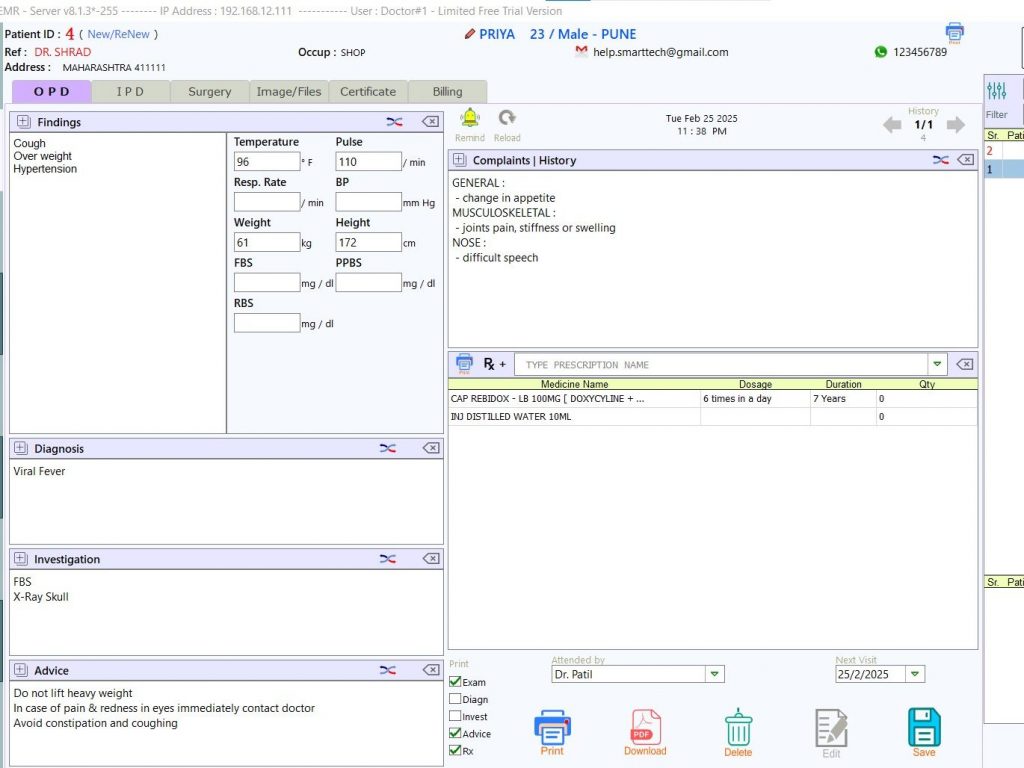Open the Billing tab
The height and width of the screenshot is (768, 1024).
pos(447,92)
